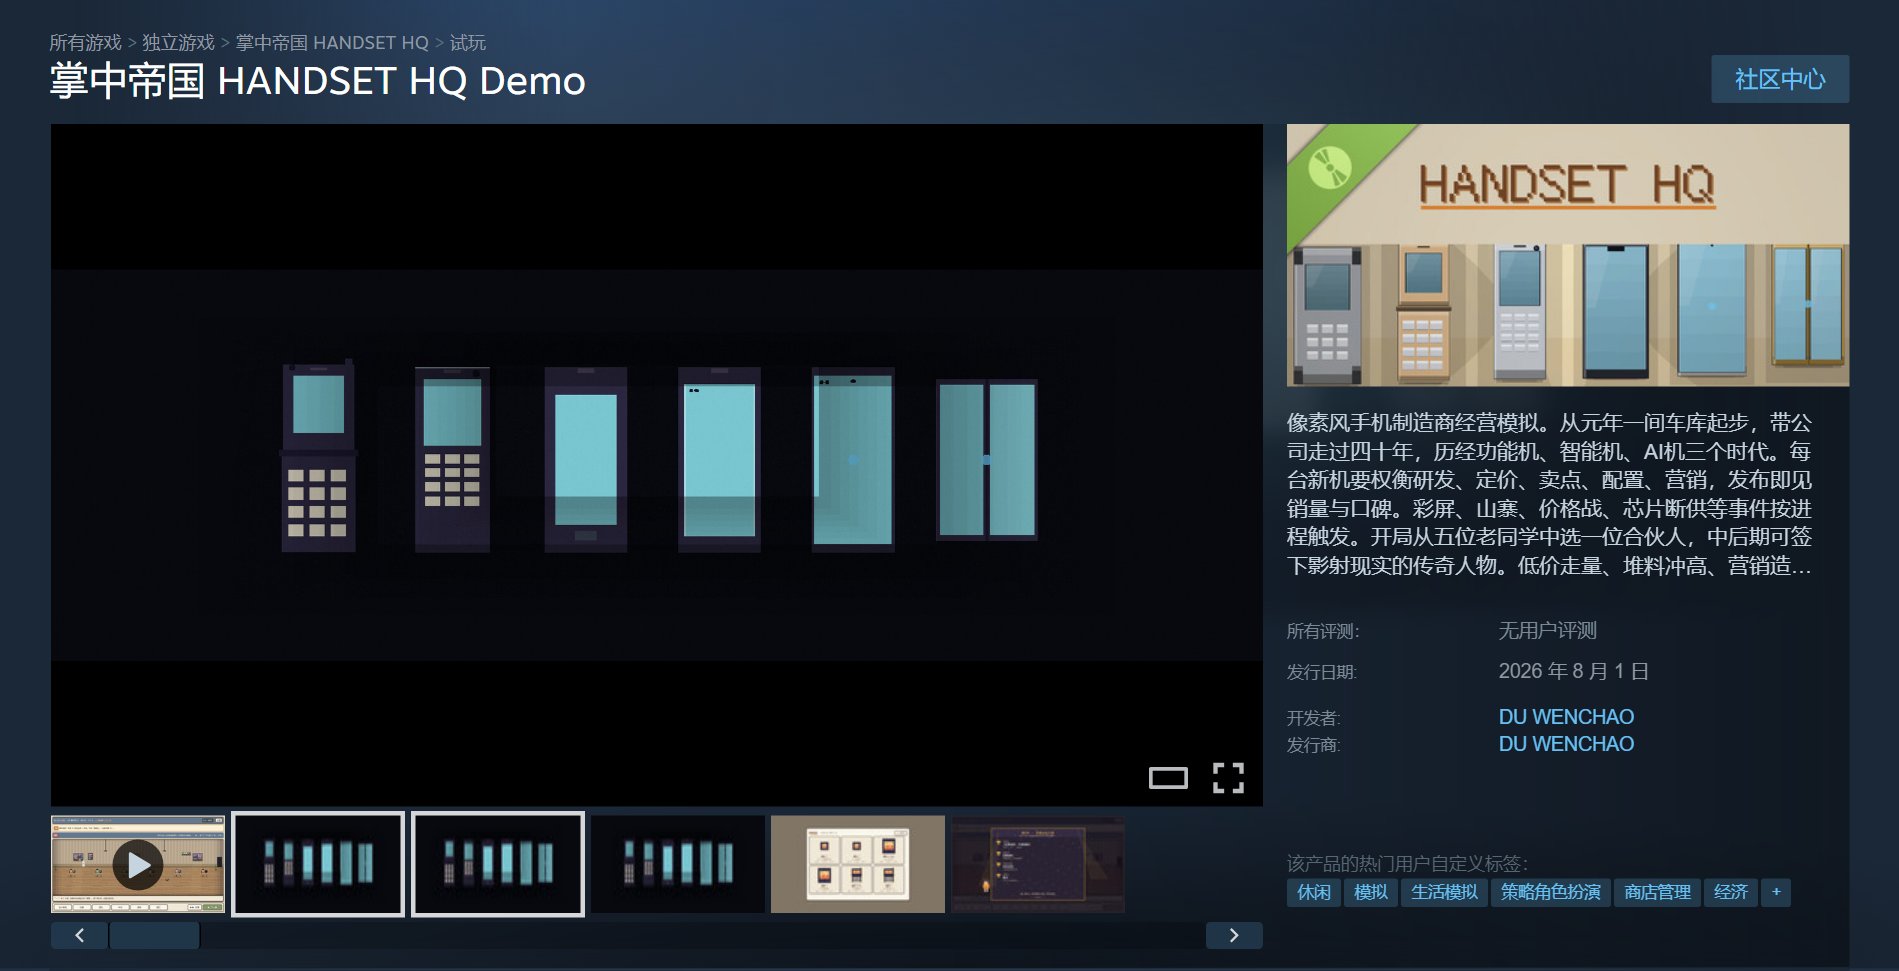This screenshot has height=971, width=1899.
Task: Go to 独立游戏 breadcrumb
Action: (x=178, y=43)
